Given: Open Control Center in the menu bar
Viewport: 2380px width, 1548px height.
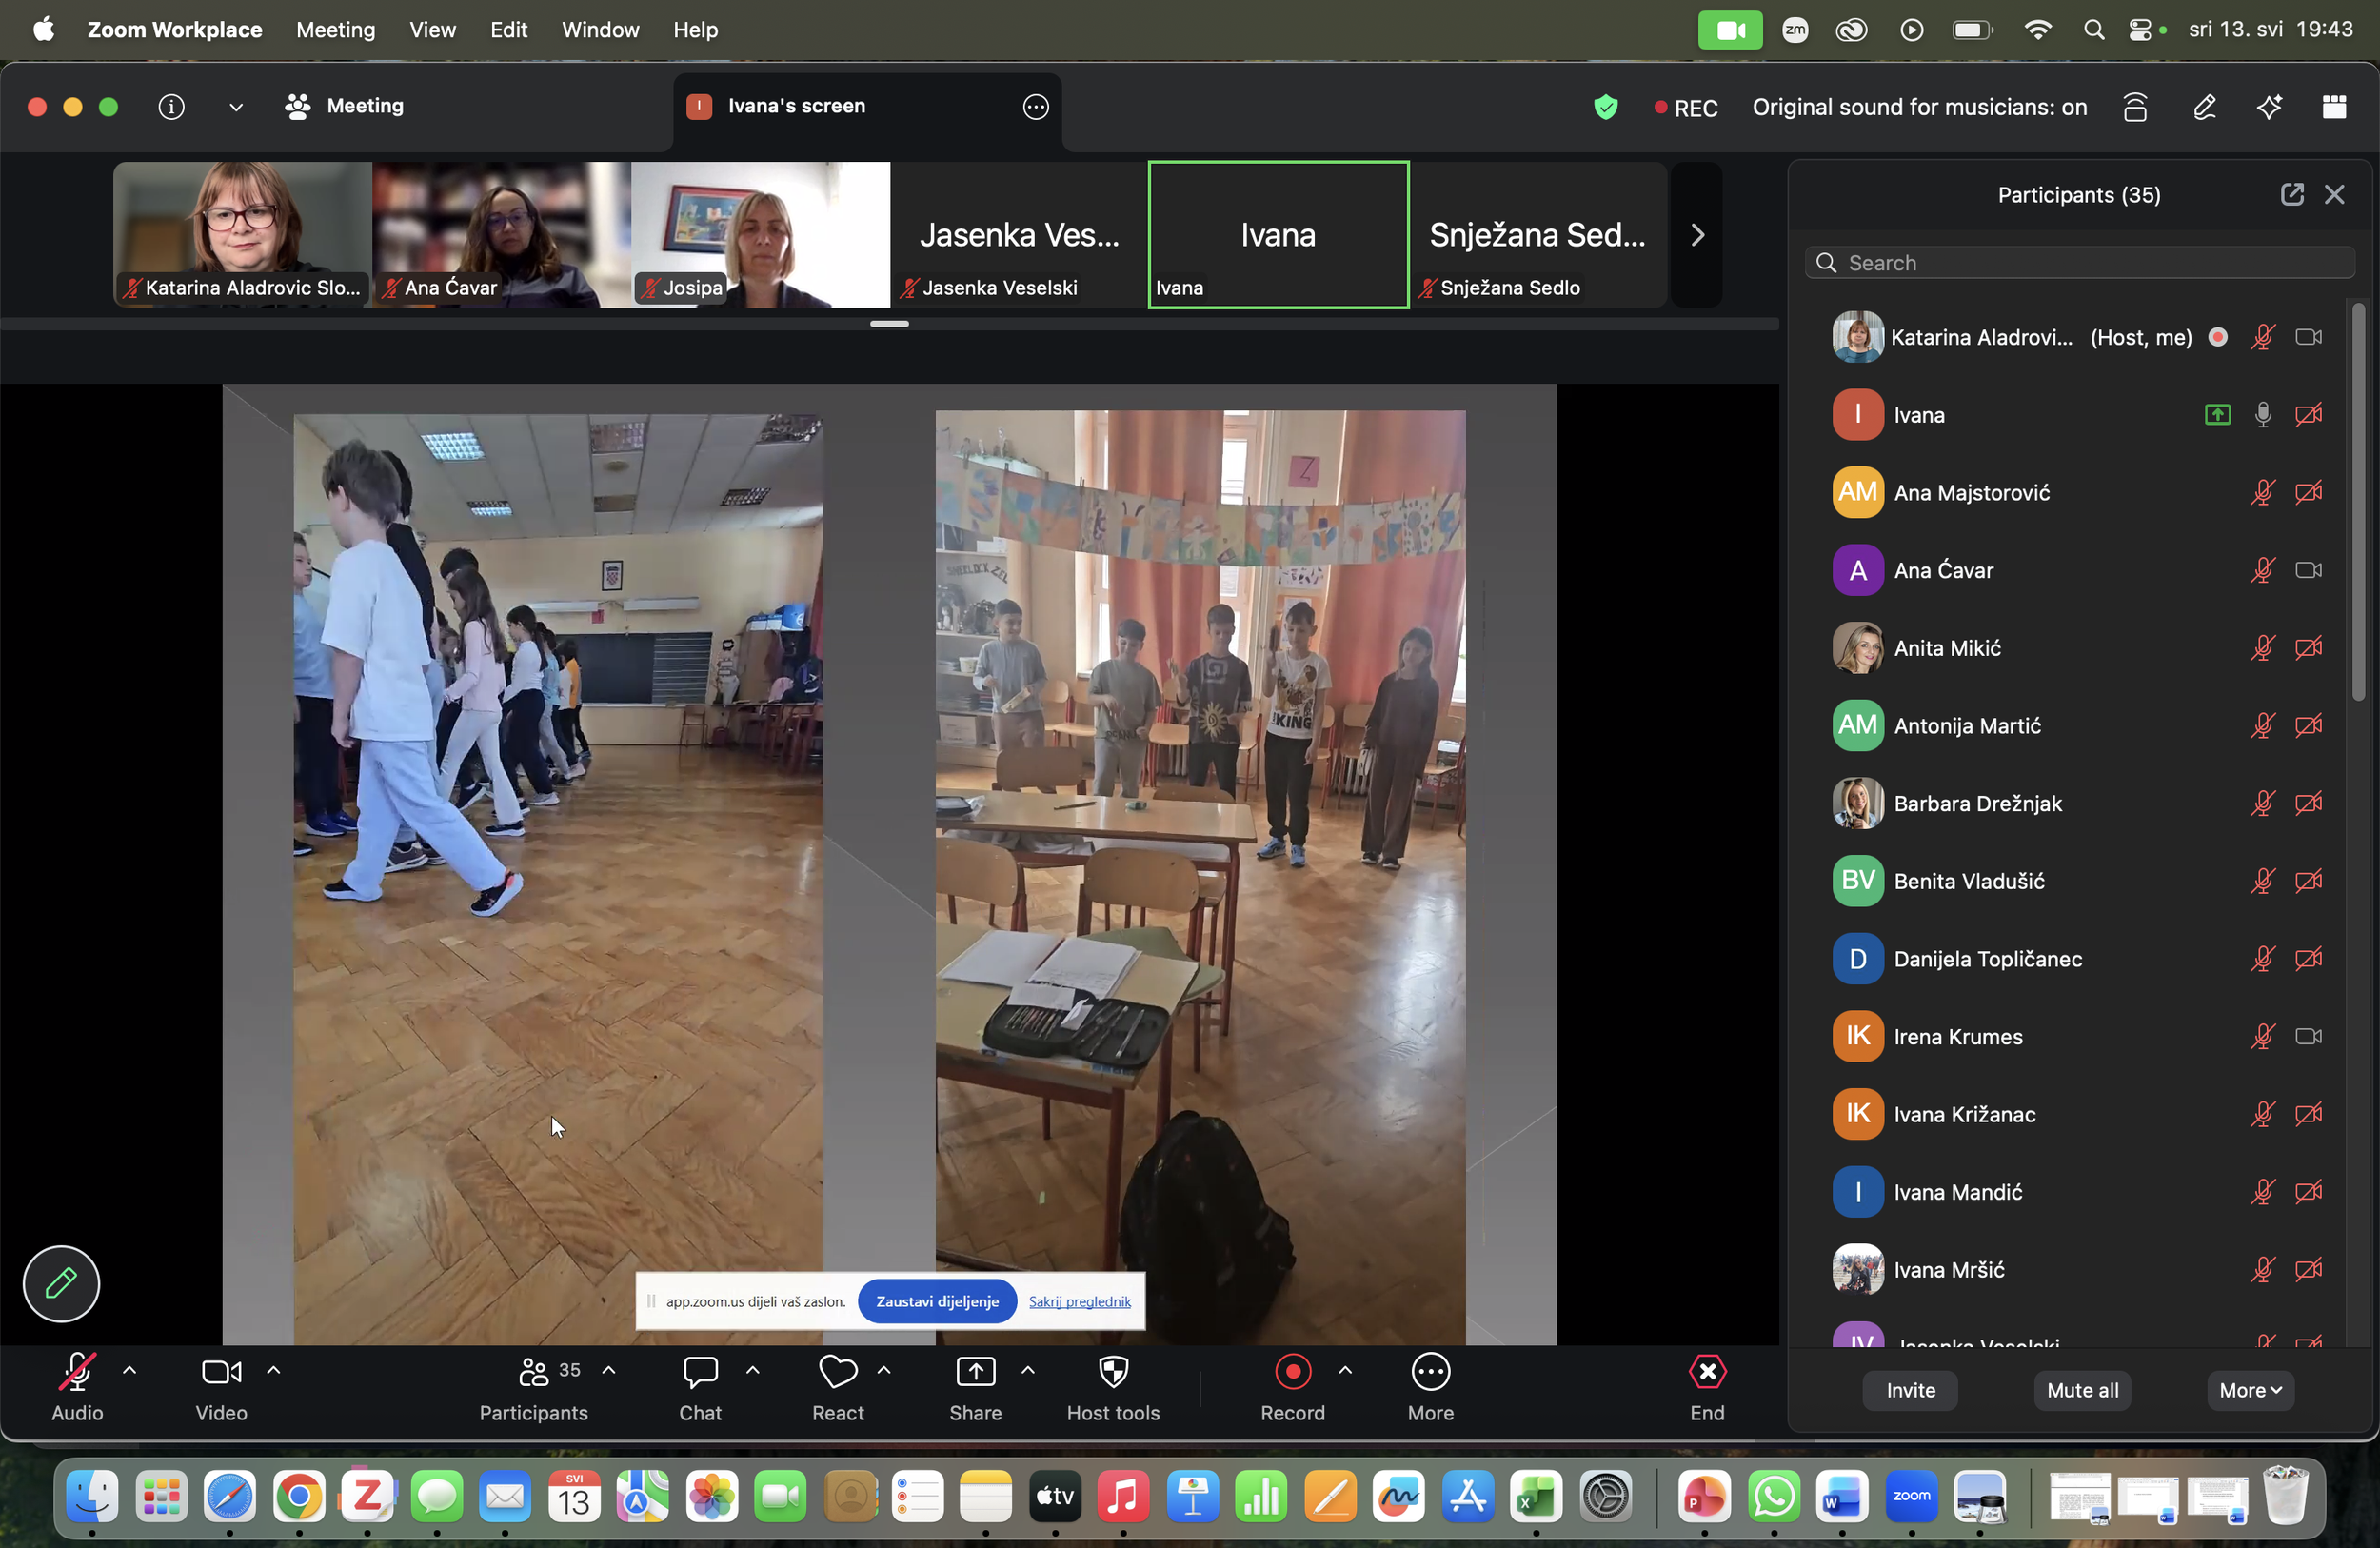Looking at the screenshot, I should pyautogui.click(x=2140, y=30).
